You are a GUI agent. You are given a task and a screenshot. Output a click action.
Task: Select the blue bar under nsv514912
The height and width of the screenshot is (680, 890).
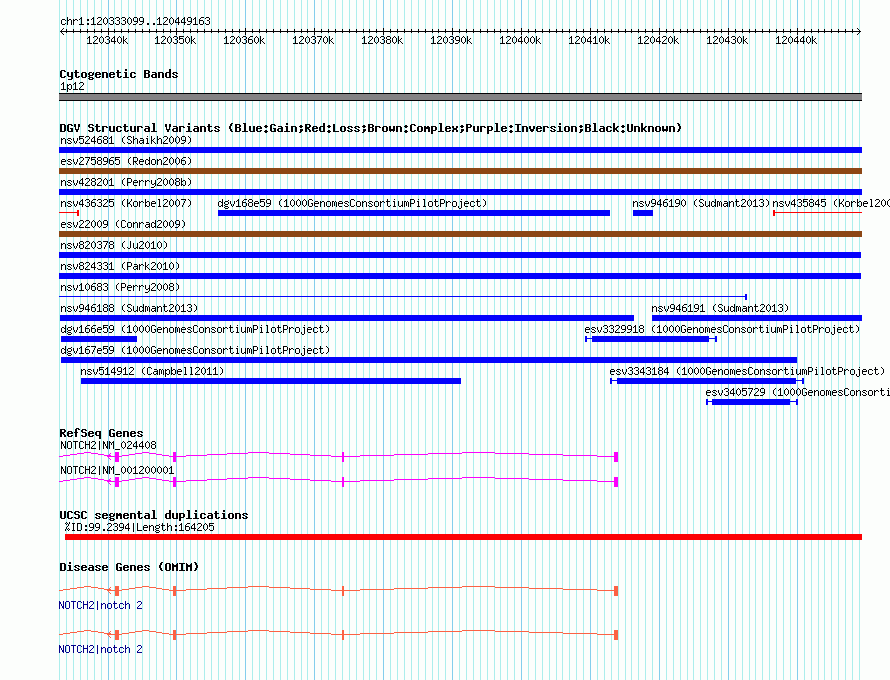tap(271, 381)
